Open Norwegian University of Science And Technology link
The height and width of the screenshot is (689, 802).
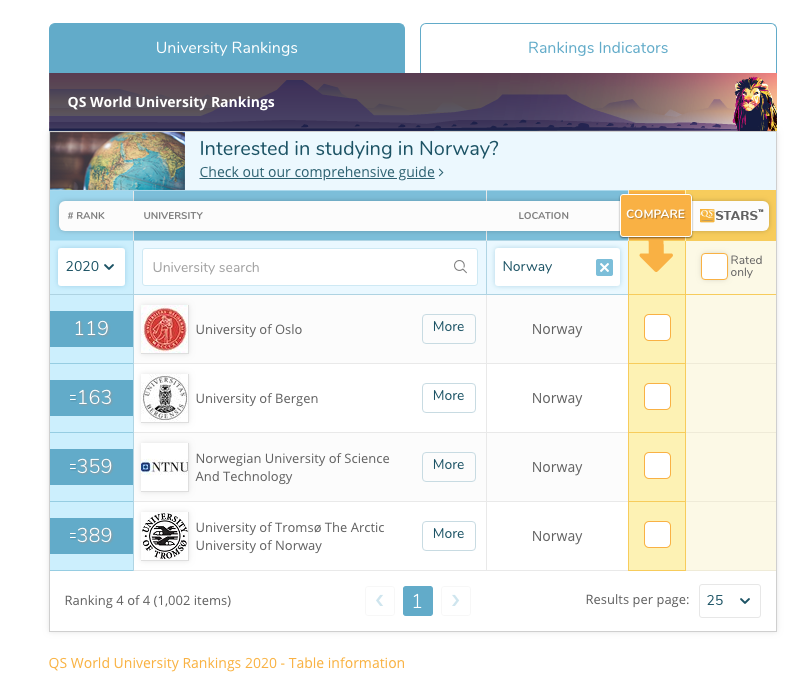click(293, 468)
